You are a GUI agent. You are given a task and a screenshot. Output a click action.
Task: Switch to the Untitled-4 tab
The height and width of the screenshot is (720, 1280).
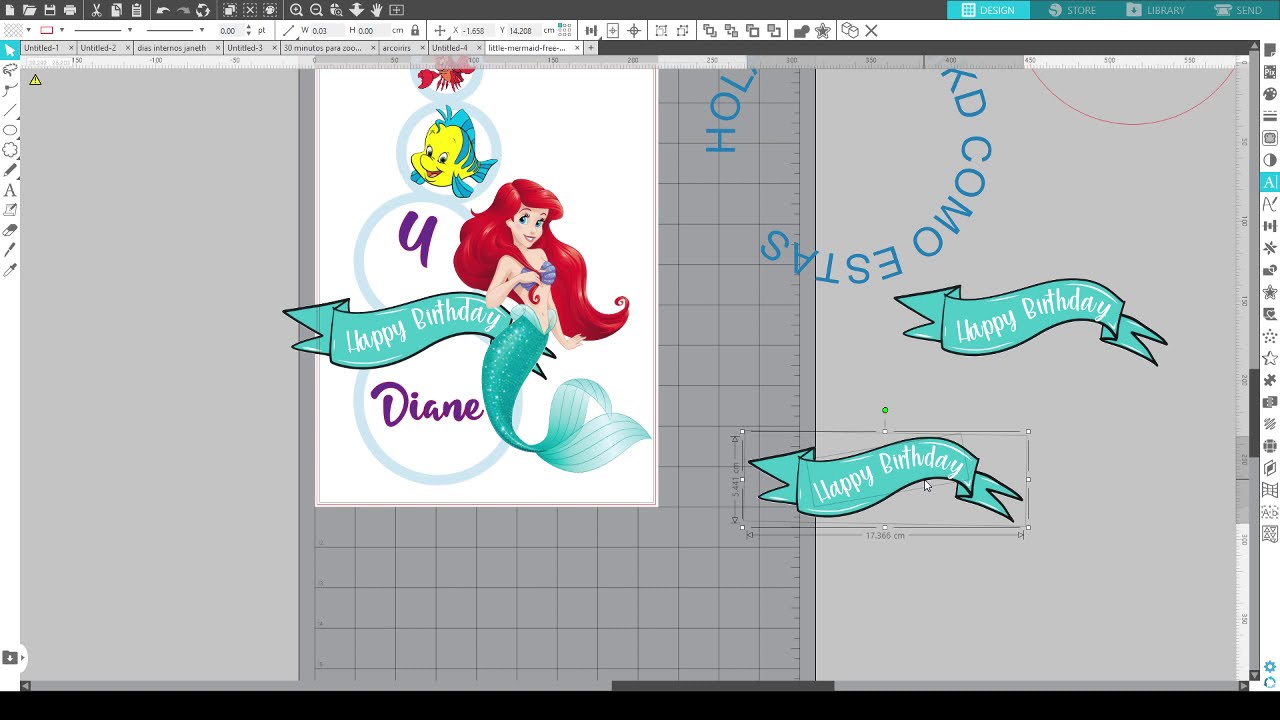click(450, 48)
